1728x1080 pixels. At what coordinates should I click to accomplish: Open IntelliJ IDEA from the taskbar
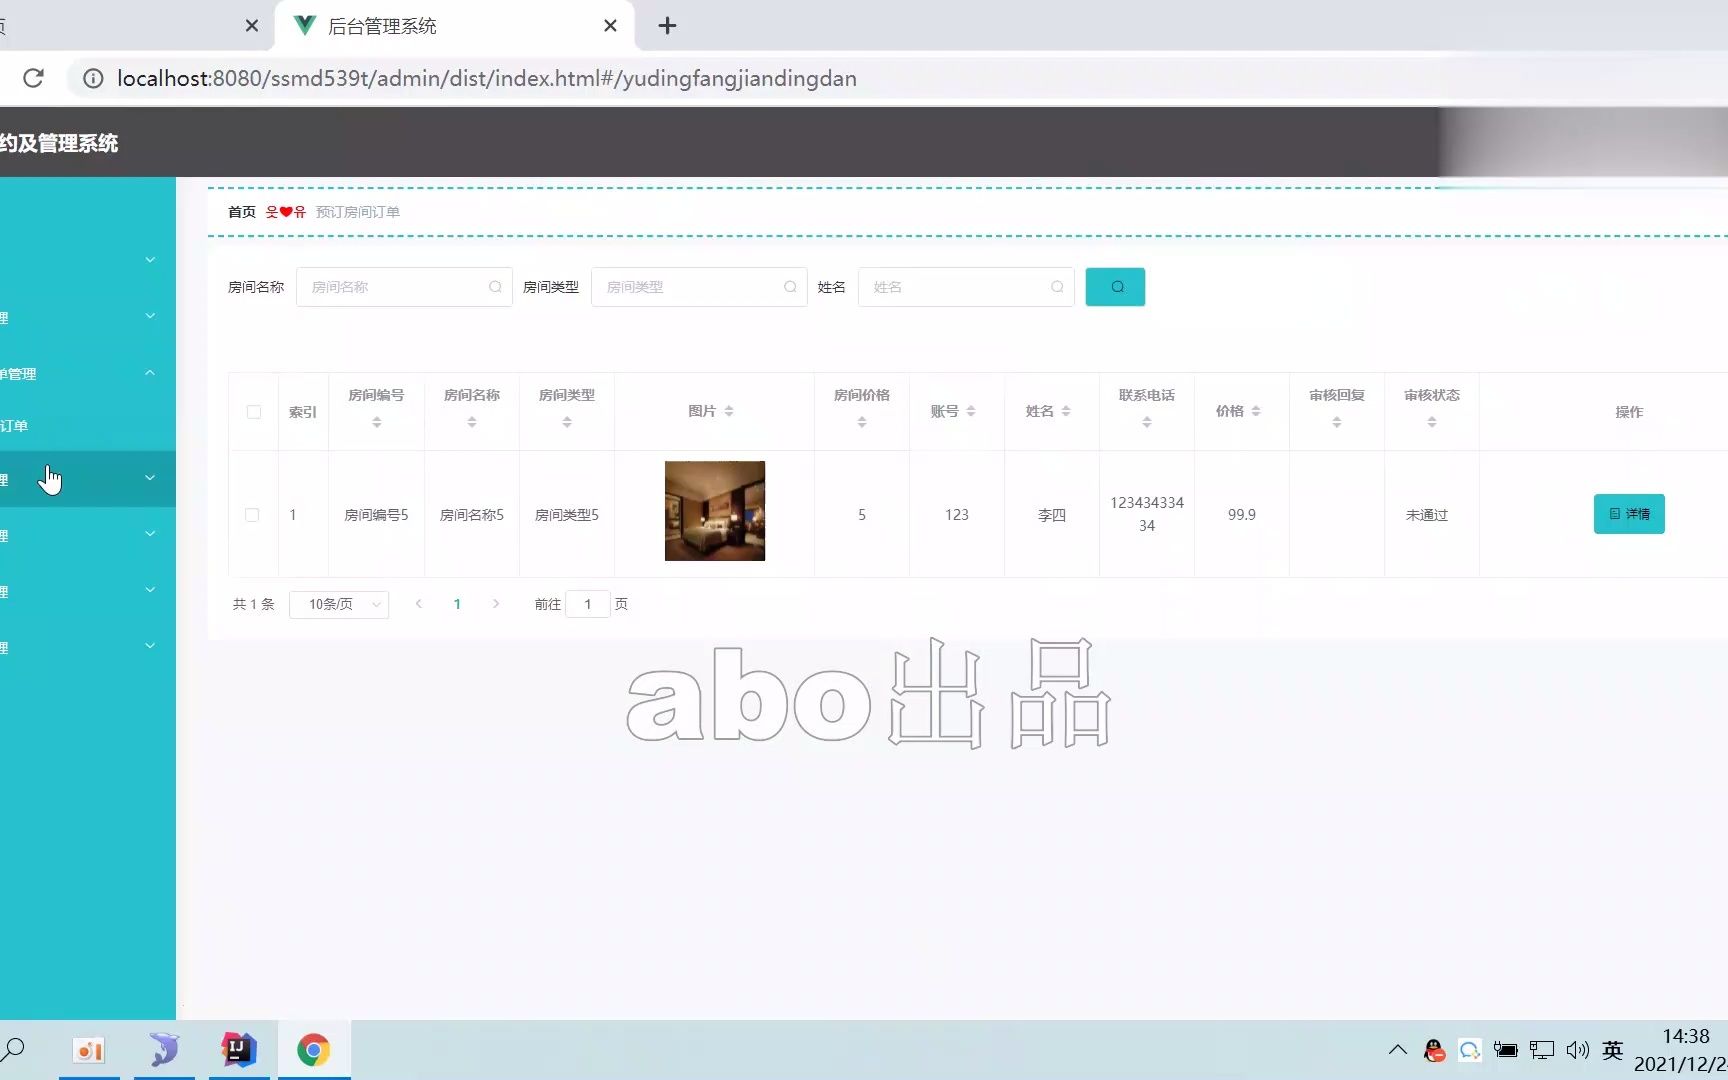click(x=239, y=1049)
